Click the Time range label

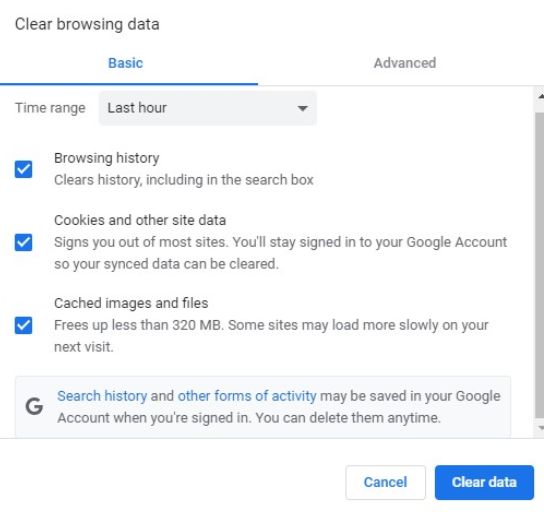[x=50, y=108]
